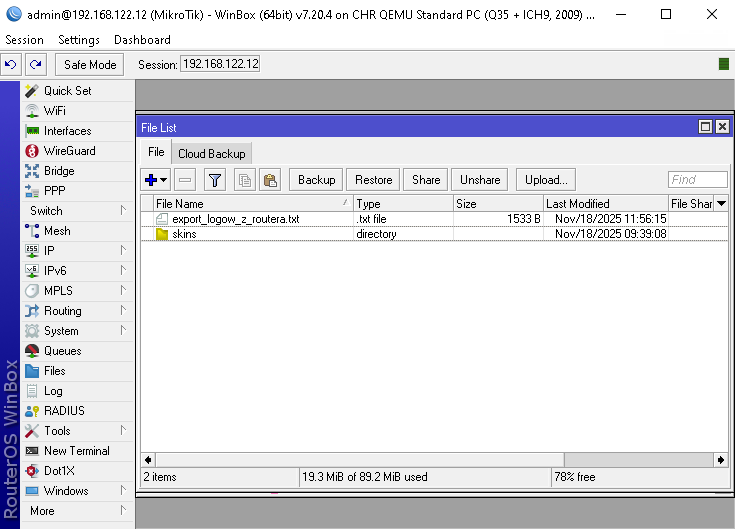Open the Interfaces list
The height and width of the screenshot is (529, 735).
[77, 131]
